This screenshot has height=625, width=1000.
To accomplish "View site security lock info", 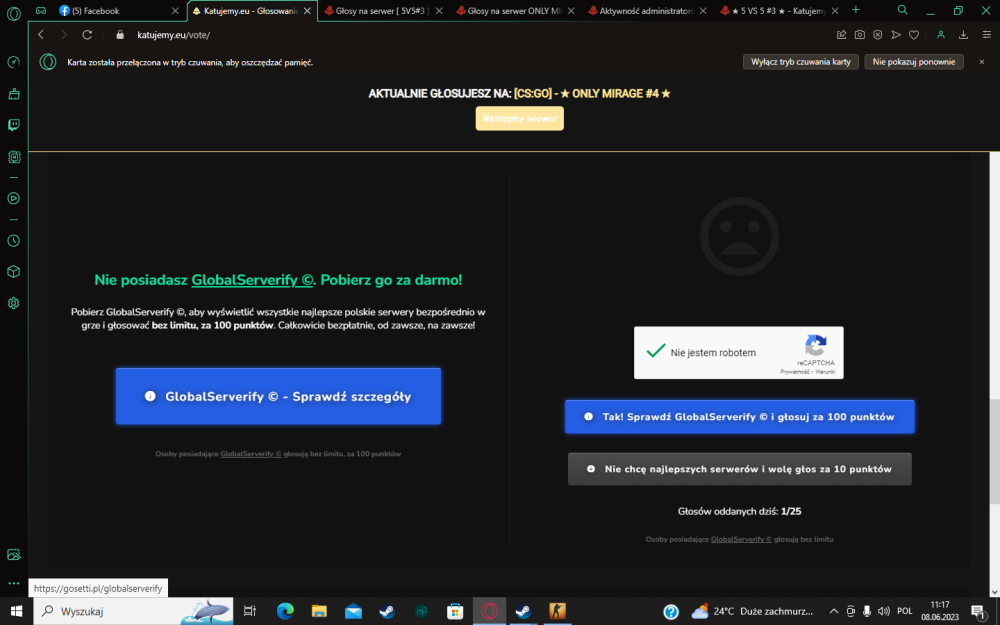I will [x=120, y=34].
